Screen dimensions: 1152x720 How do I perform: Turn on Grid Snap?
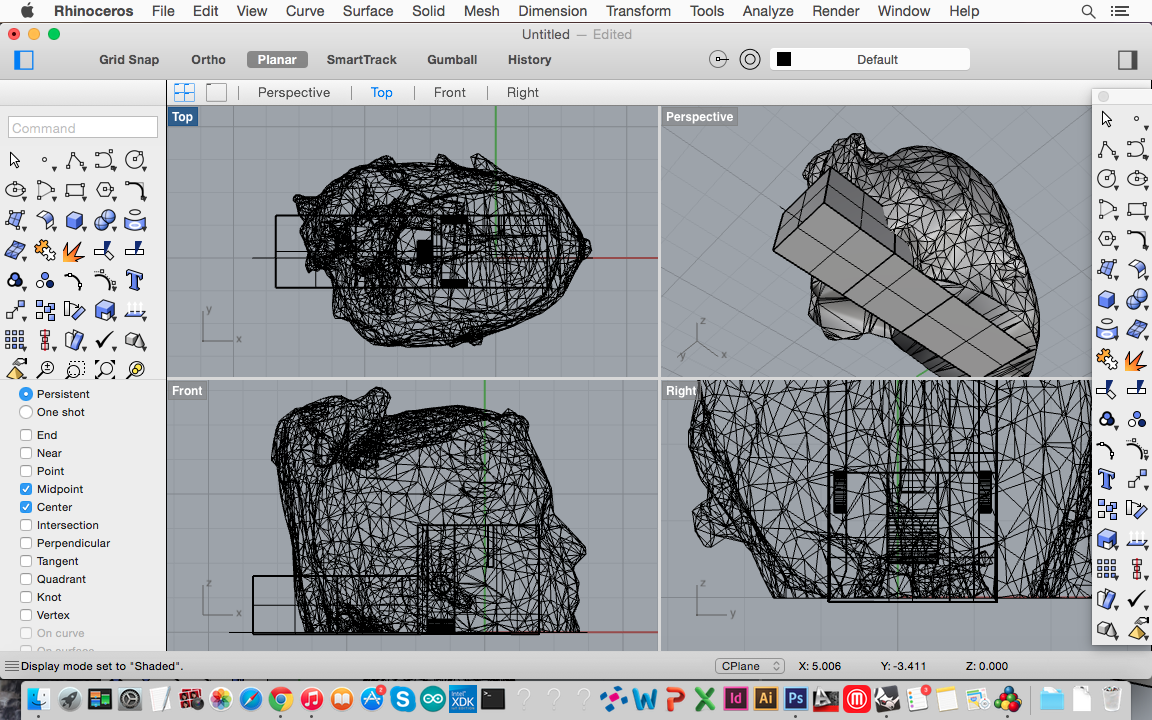[129, 60]
